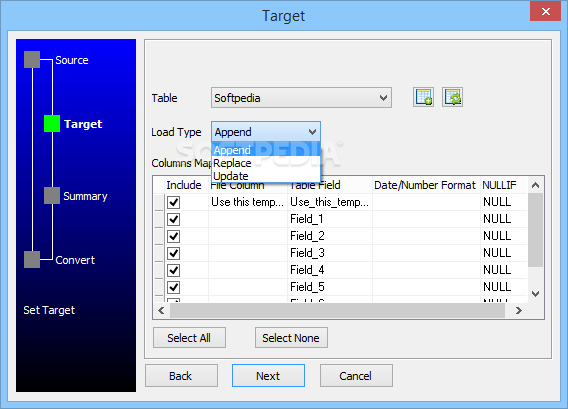Click NULL cell in Field_5 row
Viewport: 568px width, 409px height.
pos(504,287)
